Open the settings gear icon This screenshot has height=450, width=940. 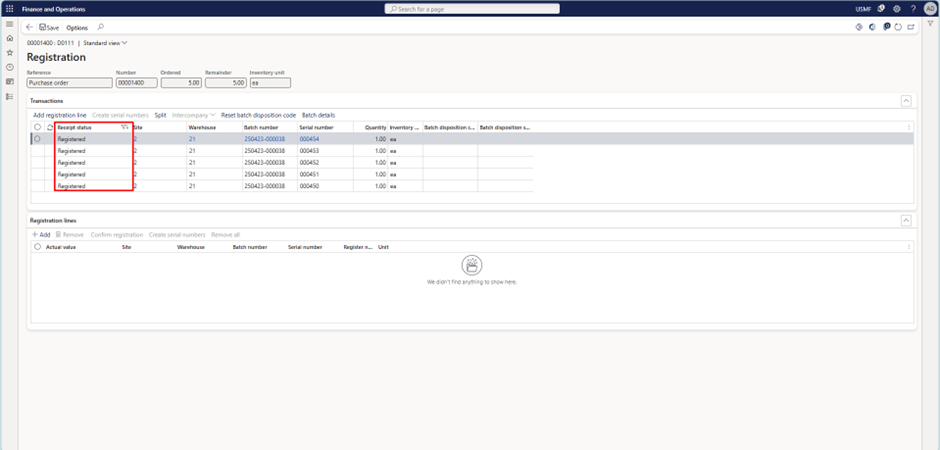(897, 9)
